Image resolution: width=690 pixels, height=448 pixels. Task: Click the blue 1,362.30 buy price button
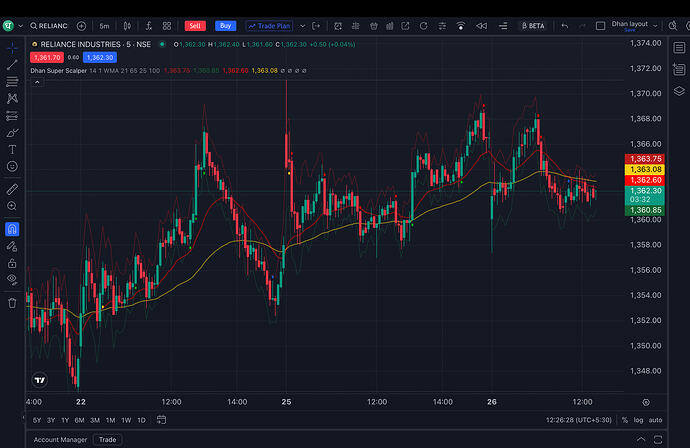point(100,57)
